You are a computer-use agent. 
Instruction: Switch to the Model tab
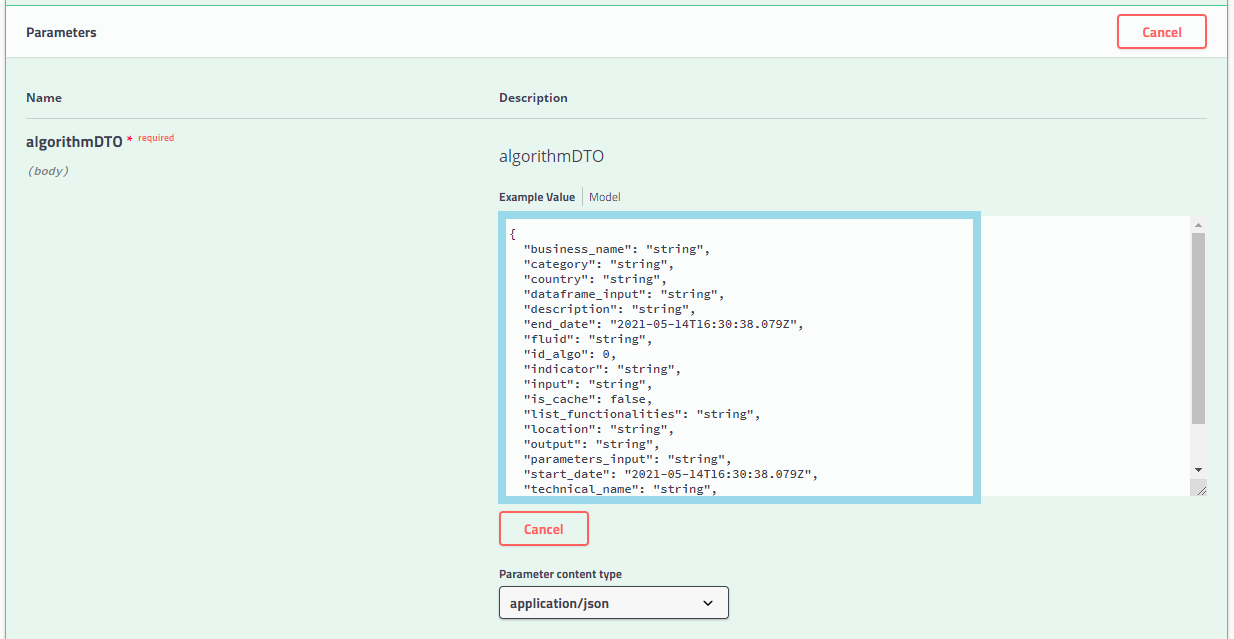pos(604,196)
